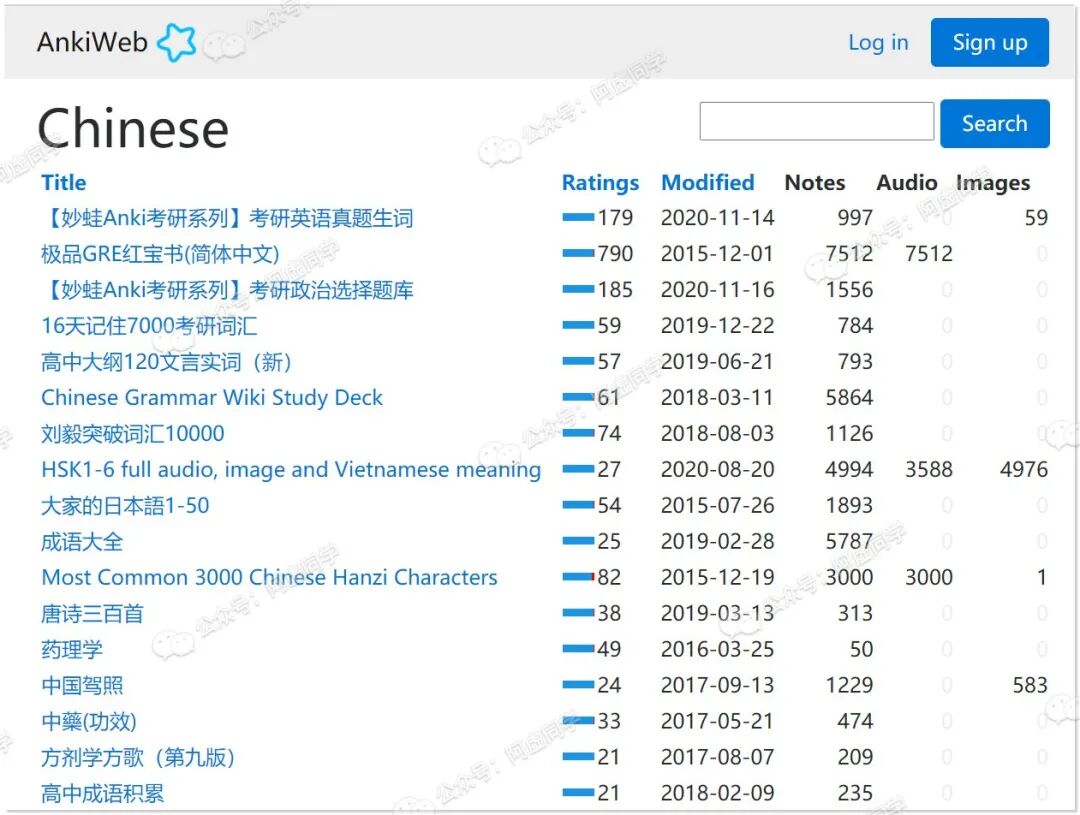The image size is (1080, 815).
Task: Click notes count 313
Action: click(855, 613)
